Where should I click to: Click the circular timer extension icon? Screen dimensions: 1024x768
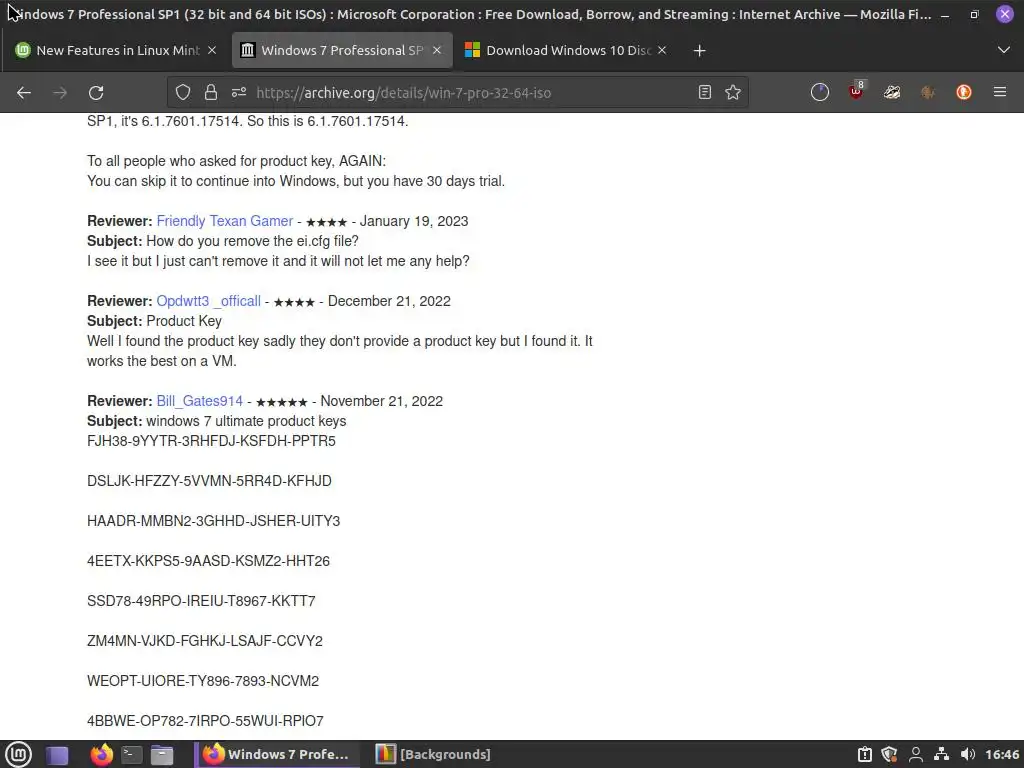[820, 93]
